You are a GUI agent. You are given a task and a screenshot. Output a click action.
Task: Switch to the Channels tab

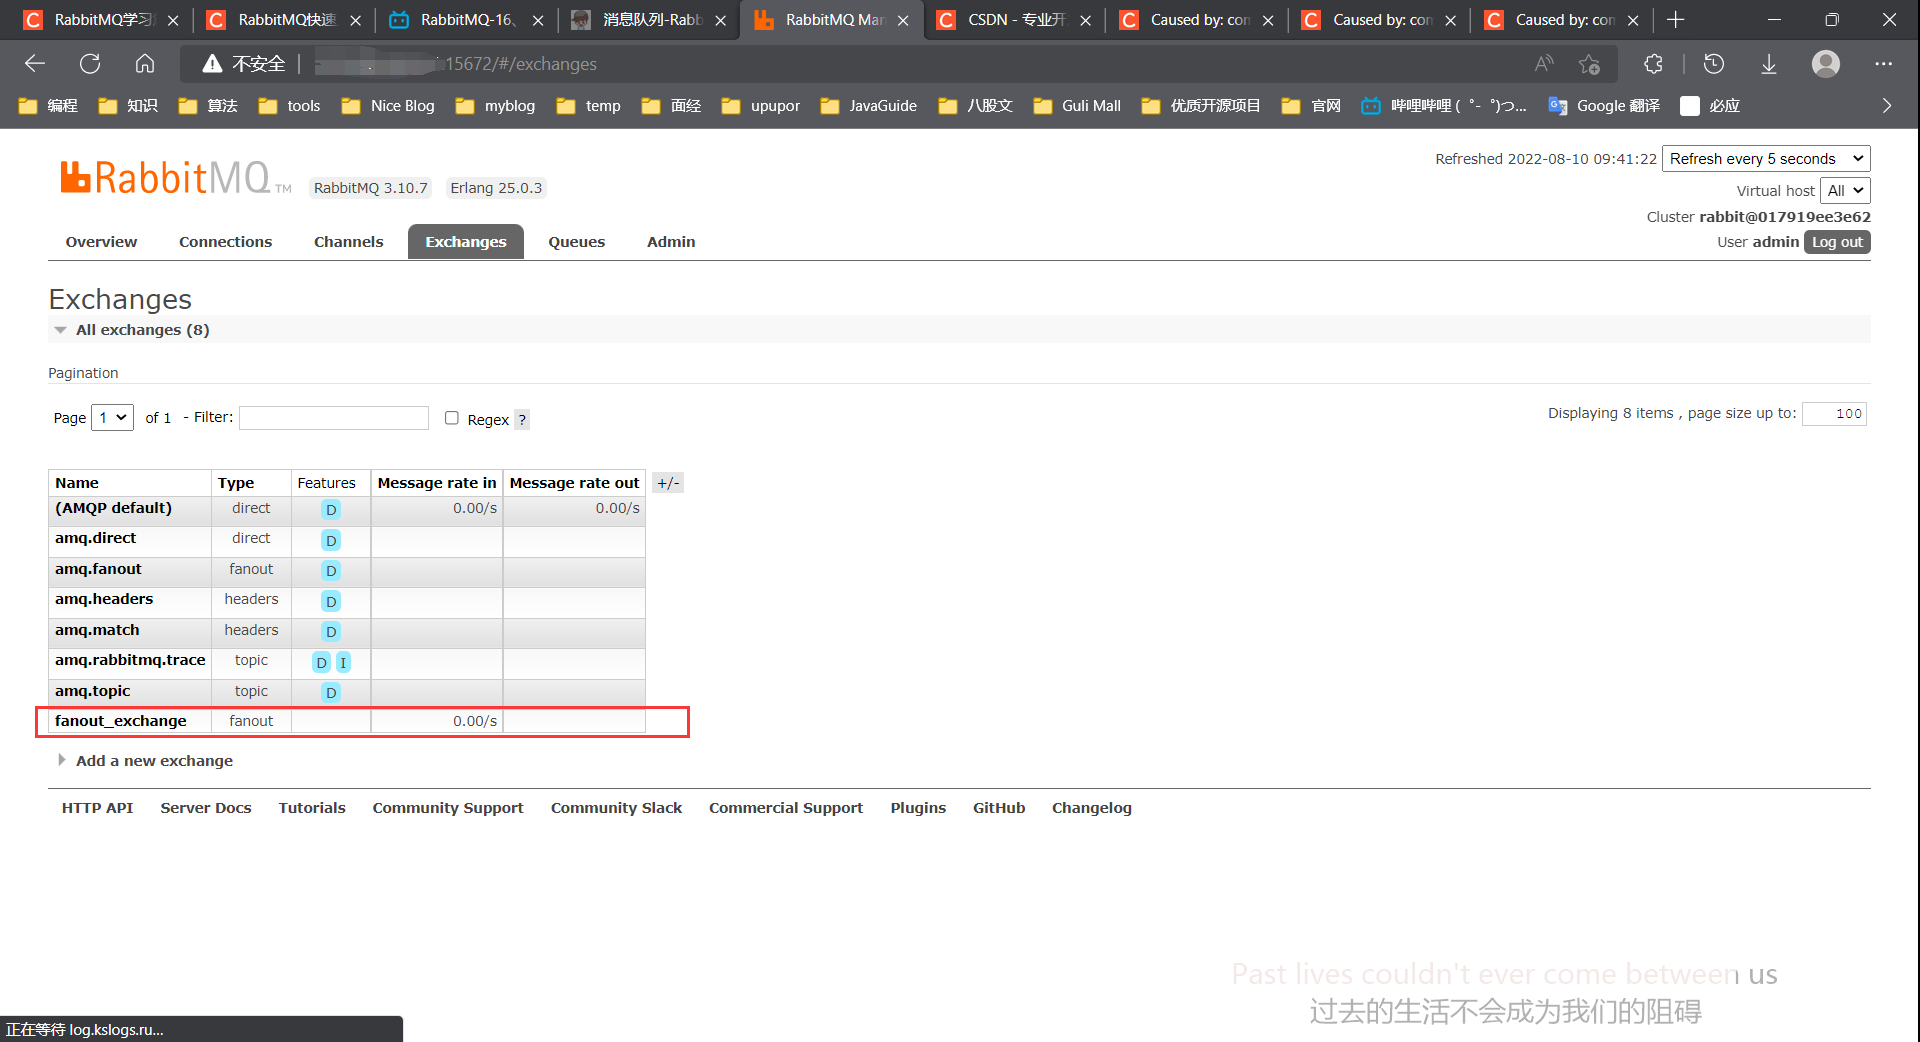click(348, 242)
